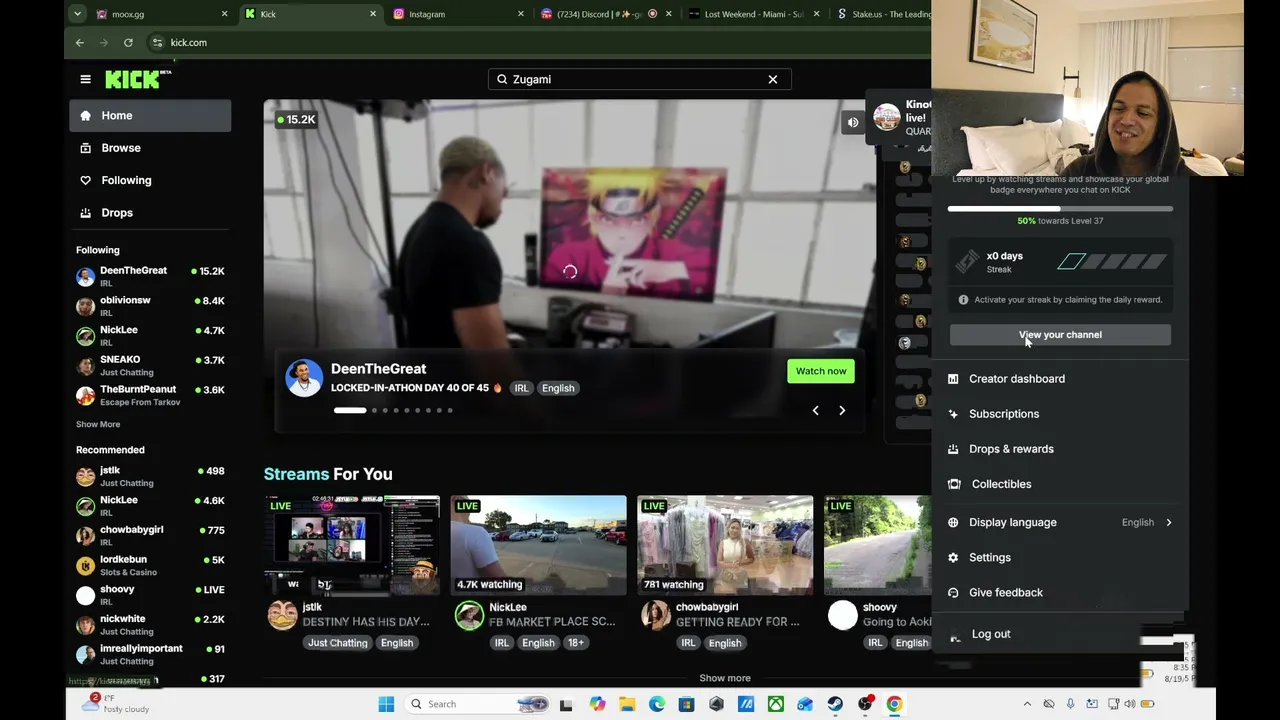Expand Display language submenu
The image size is (1280, 720).
(1060, 522)
